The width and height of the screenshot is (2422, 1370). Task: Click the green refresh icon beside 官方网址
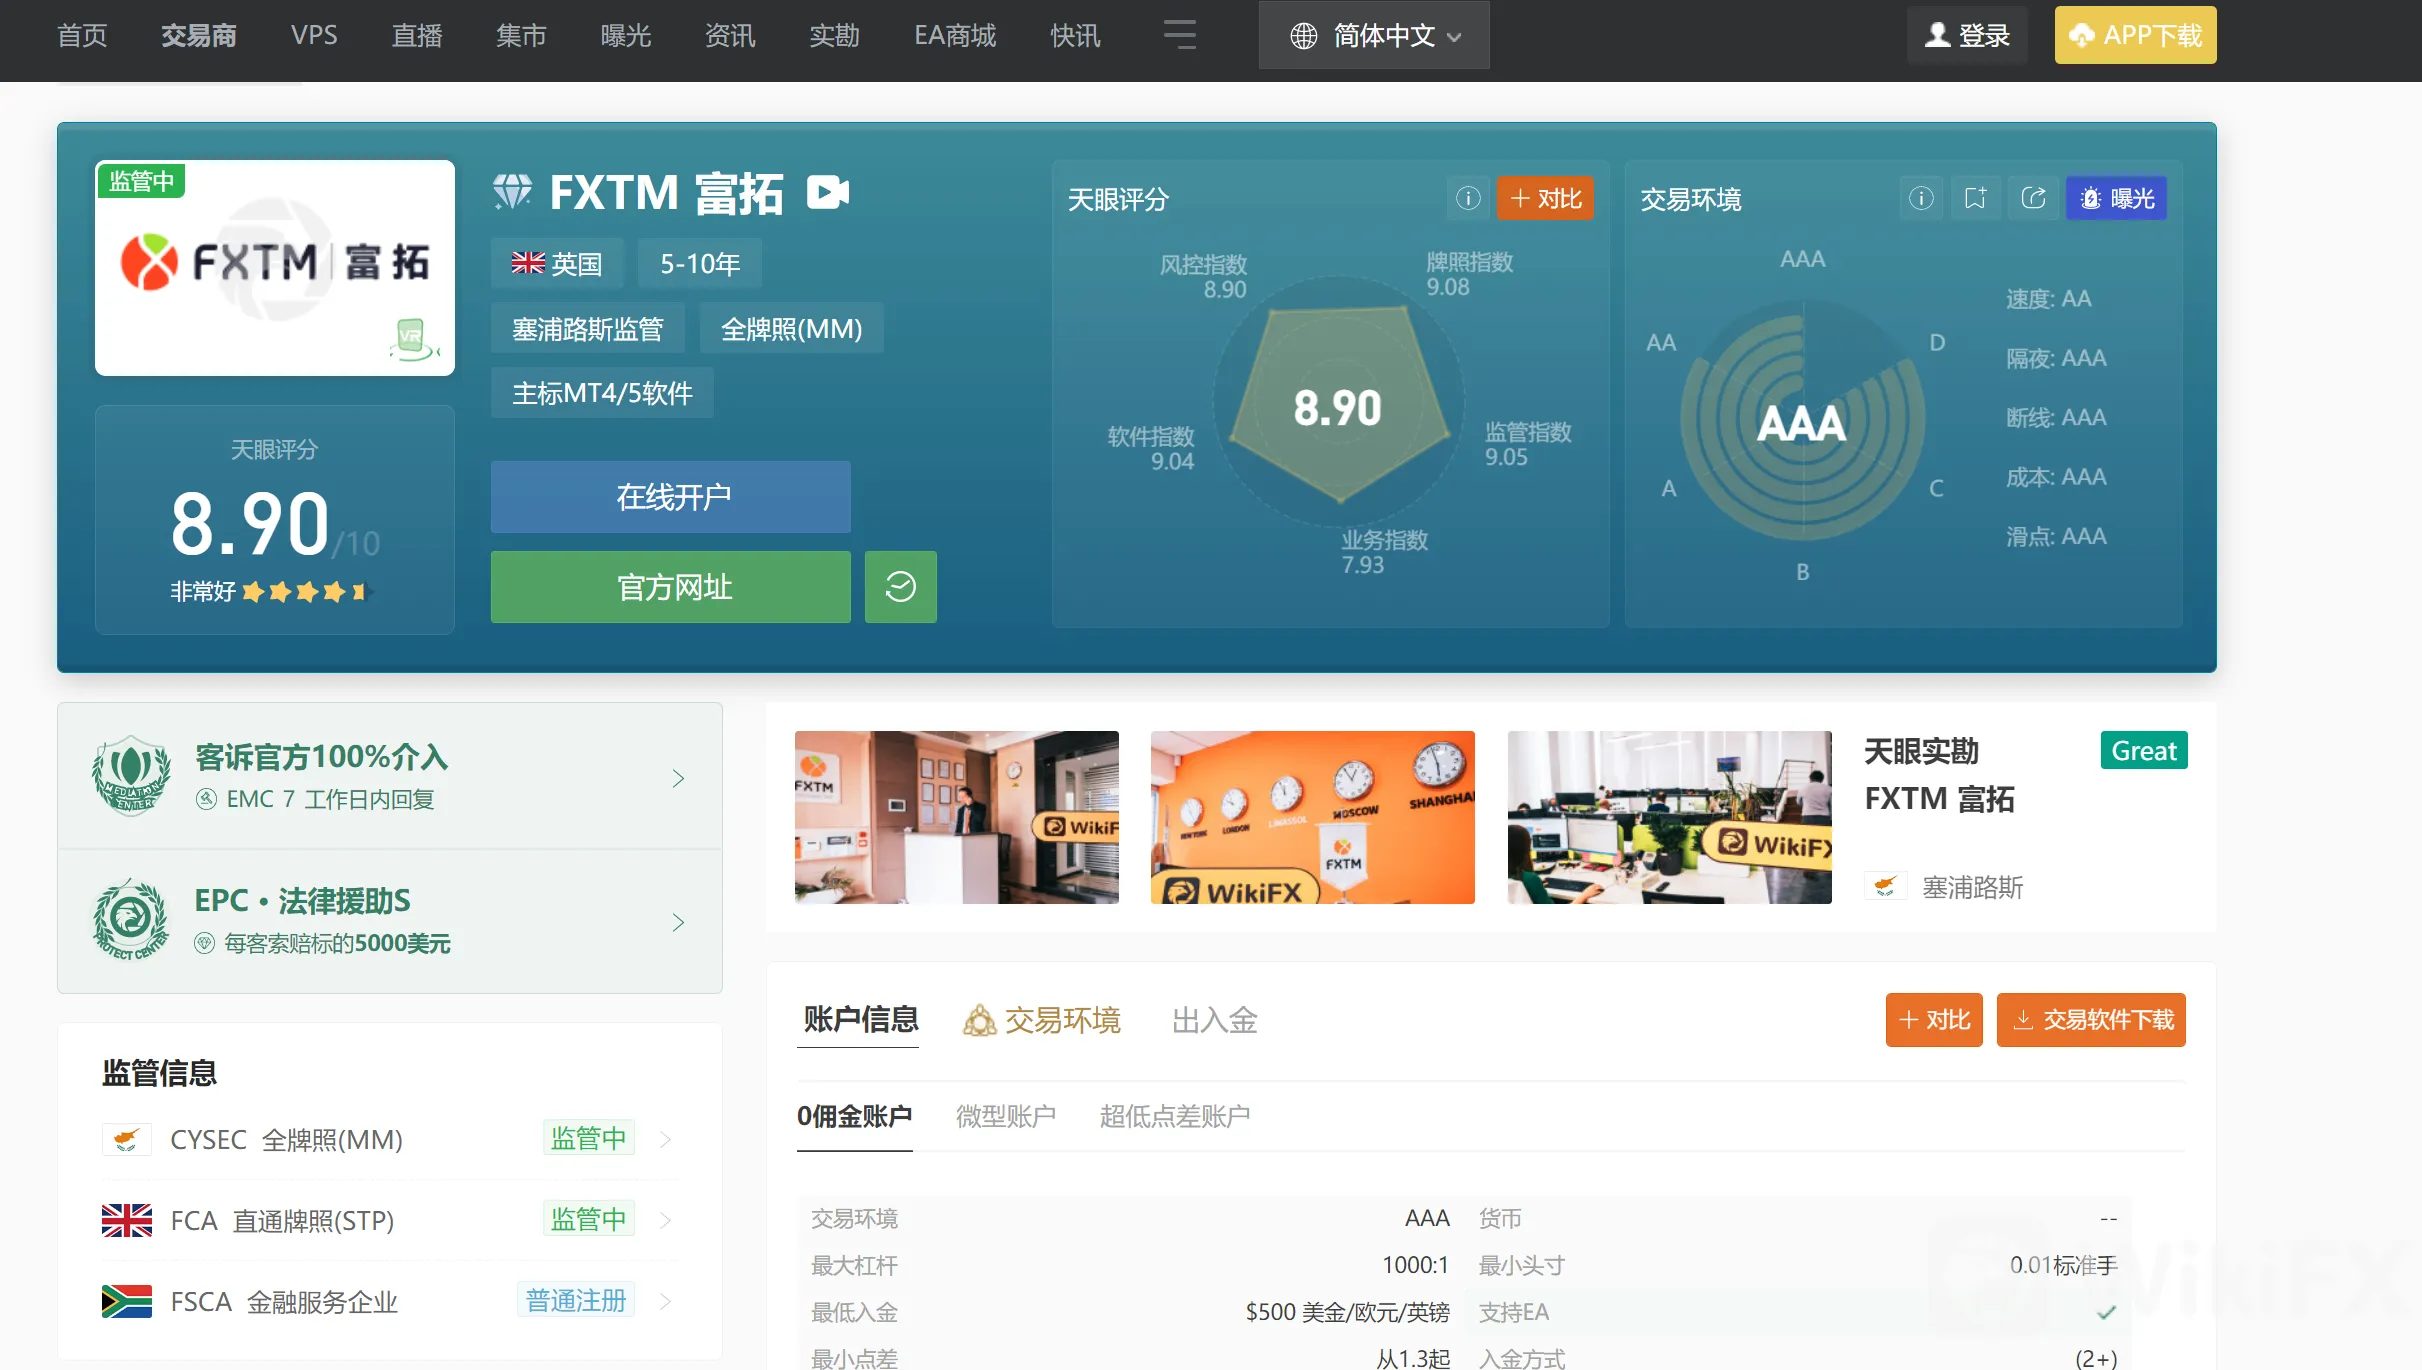pos(901,587)
